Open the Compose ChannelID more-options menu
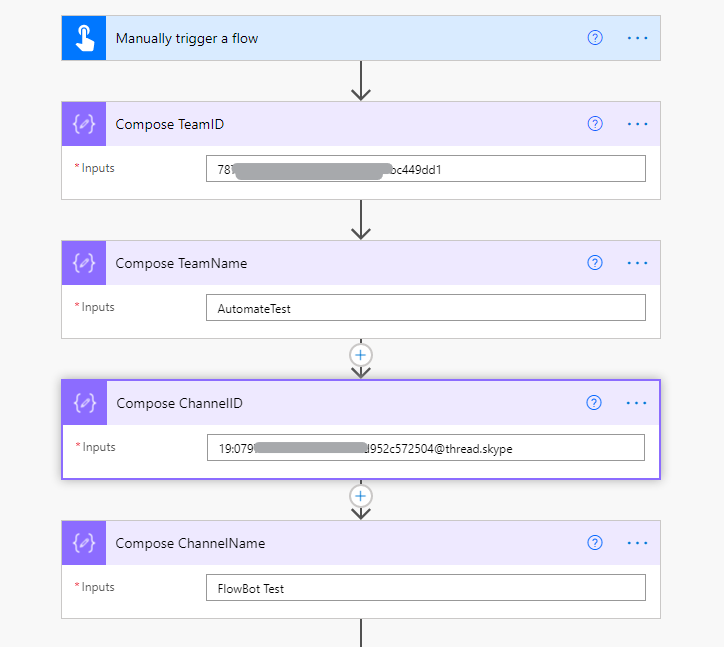Viewport: 724px width, 647px height. point(636,403)
